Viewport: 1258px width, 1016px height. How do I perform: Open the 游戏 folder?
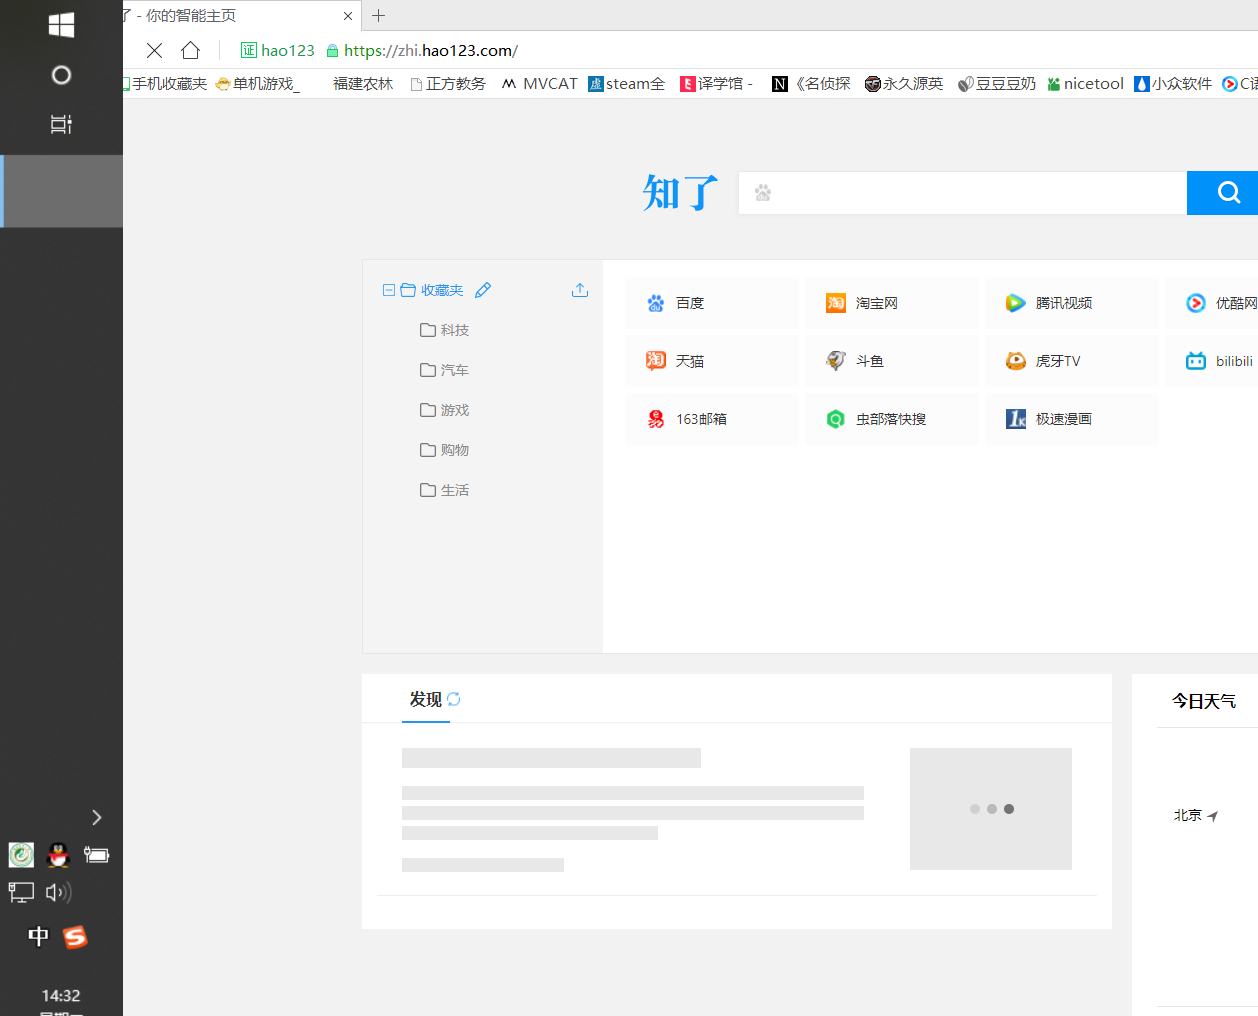point(445,410)
